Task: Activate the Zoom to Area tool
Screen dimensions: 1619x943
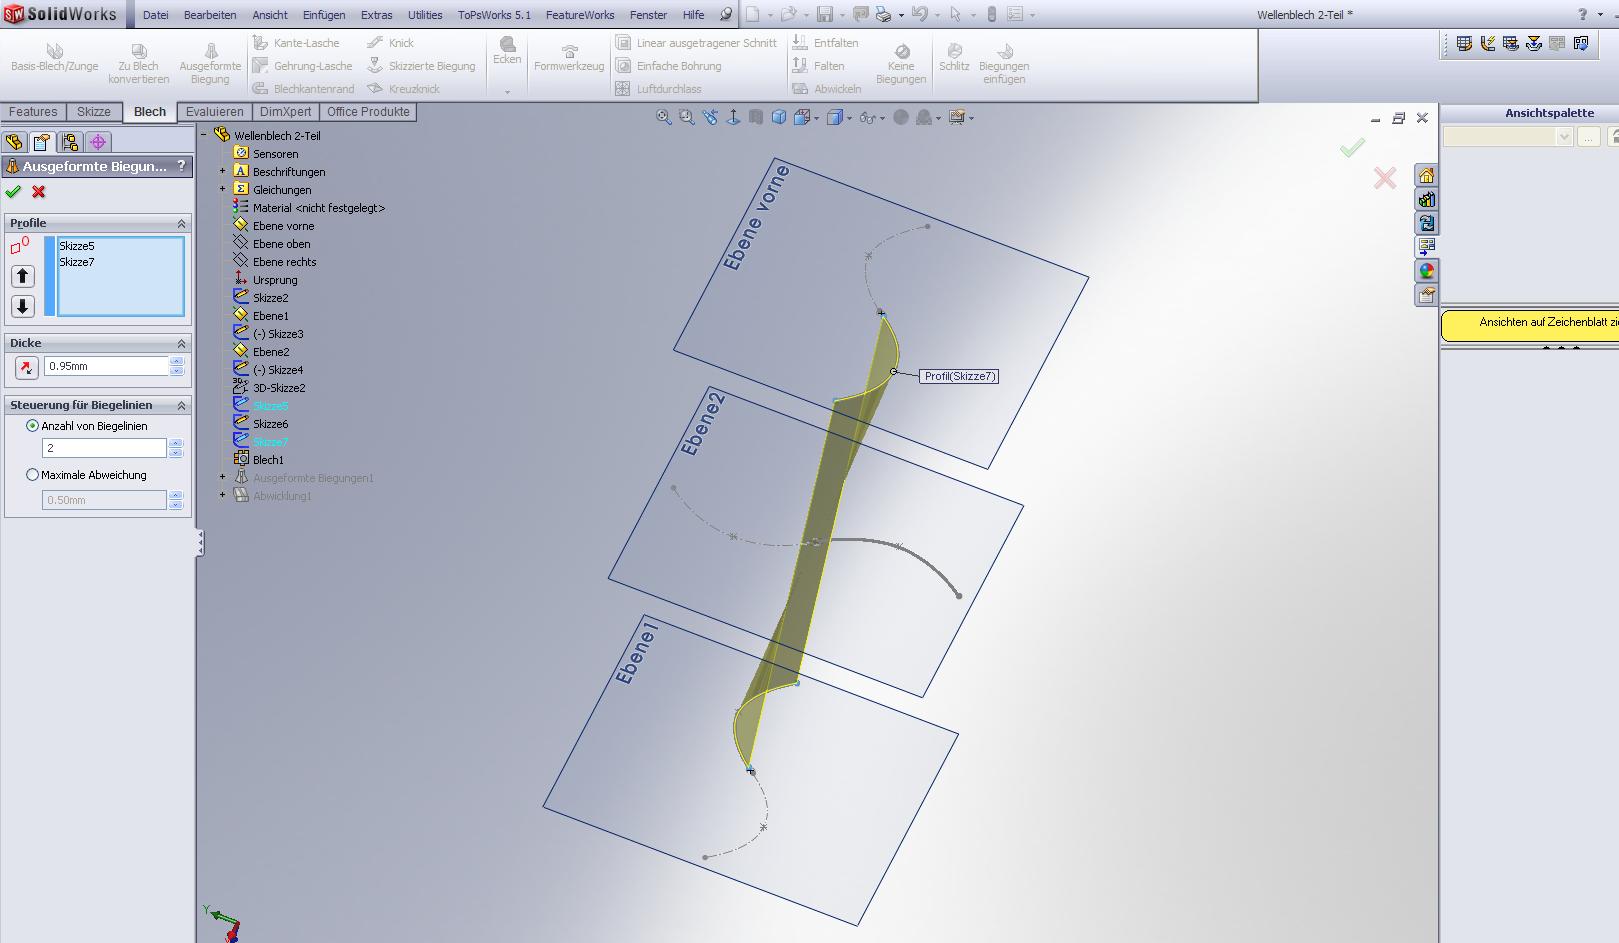Action: [686, 118]
